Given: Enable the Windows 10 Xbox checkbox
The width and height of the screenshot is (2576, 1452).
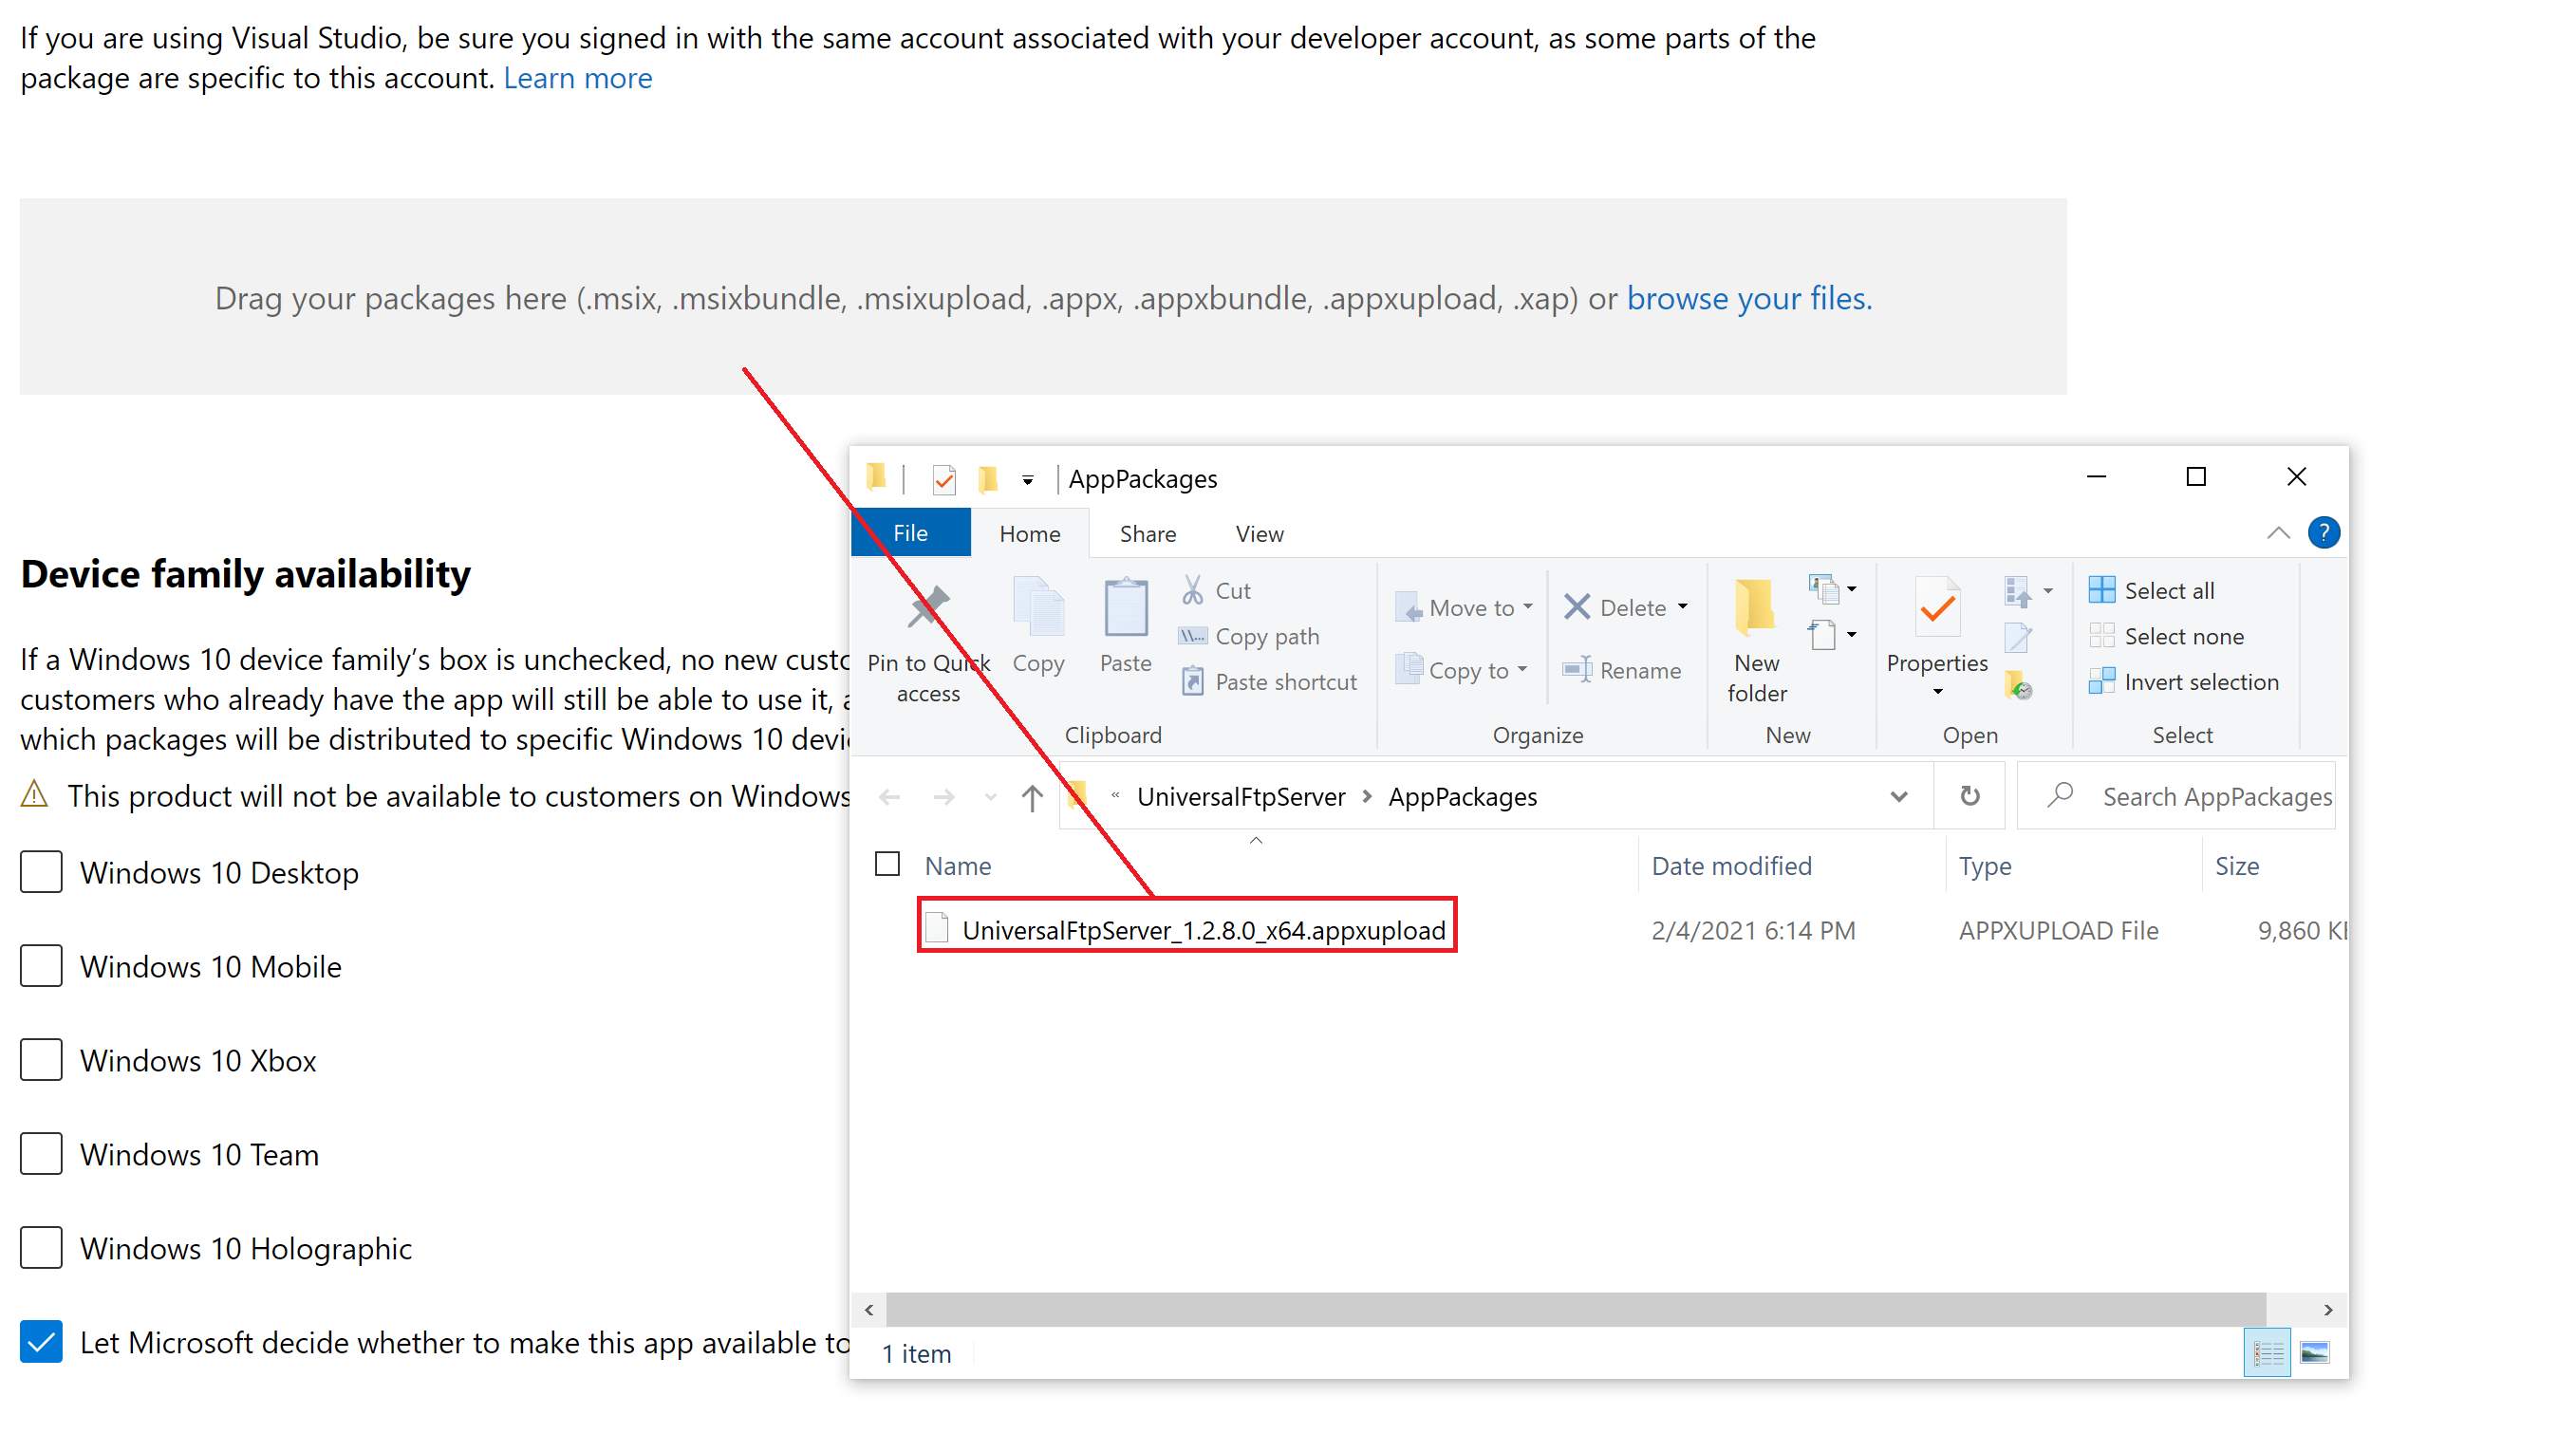Looking at the screenshot, I should pyautogui.click(x=41, y=1060).
